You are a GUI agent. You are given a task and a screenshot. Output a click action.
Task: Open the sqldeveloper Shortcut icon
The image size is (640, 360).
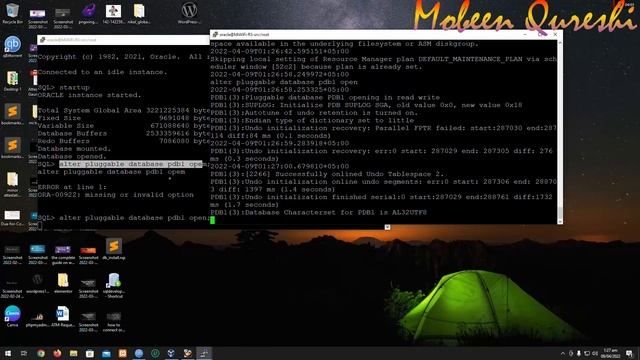pos(114,285)
